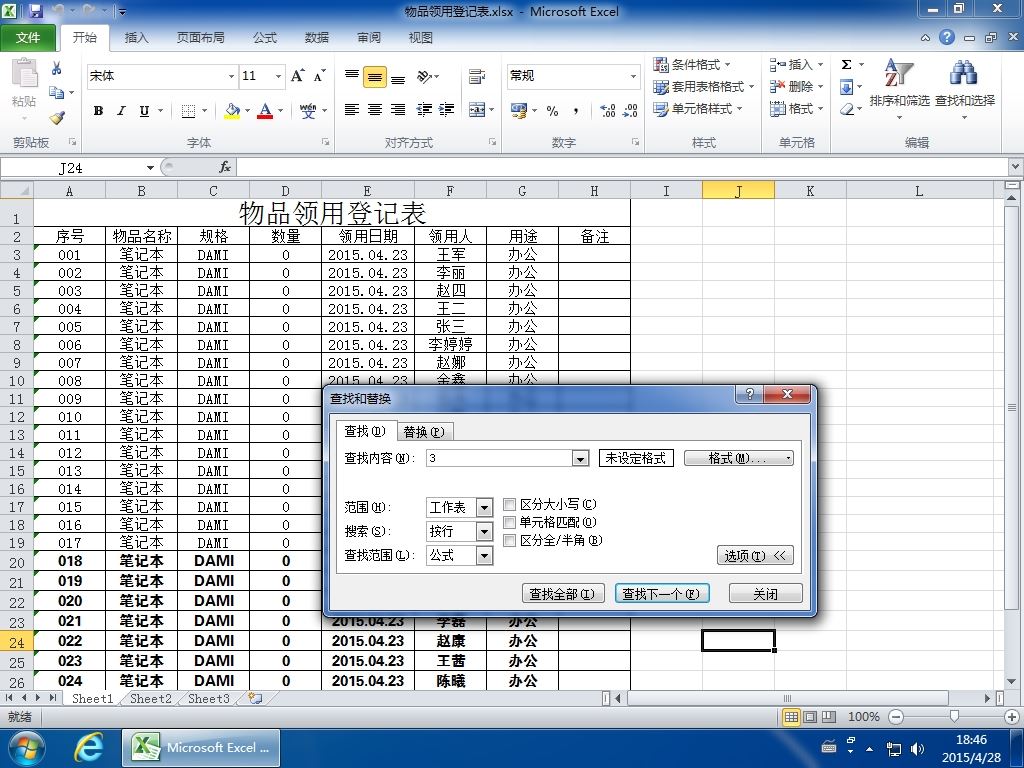
Task: Apply Comma Style number format
Action: tap(575, 111)
